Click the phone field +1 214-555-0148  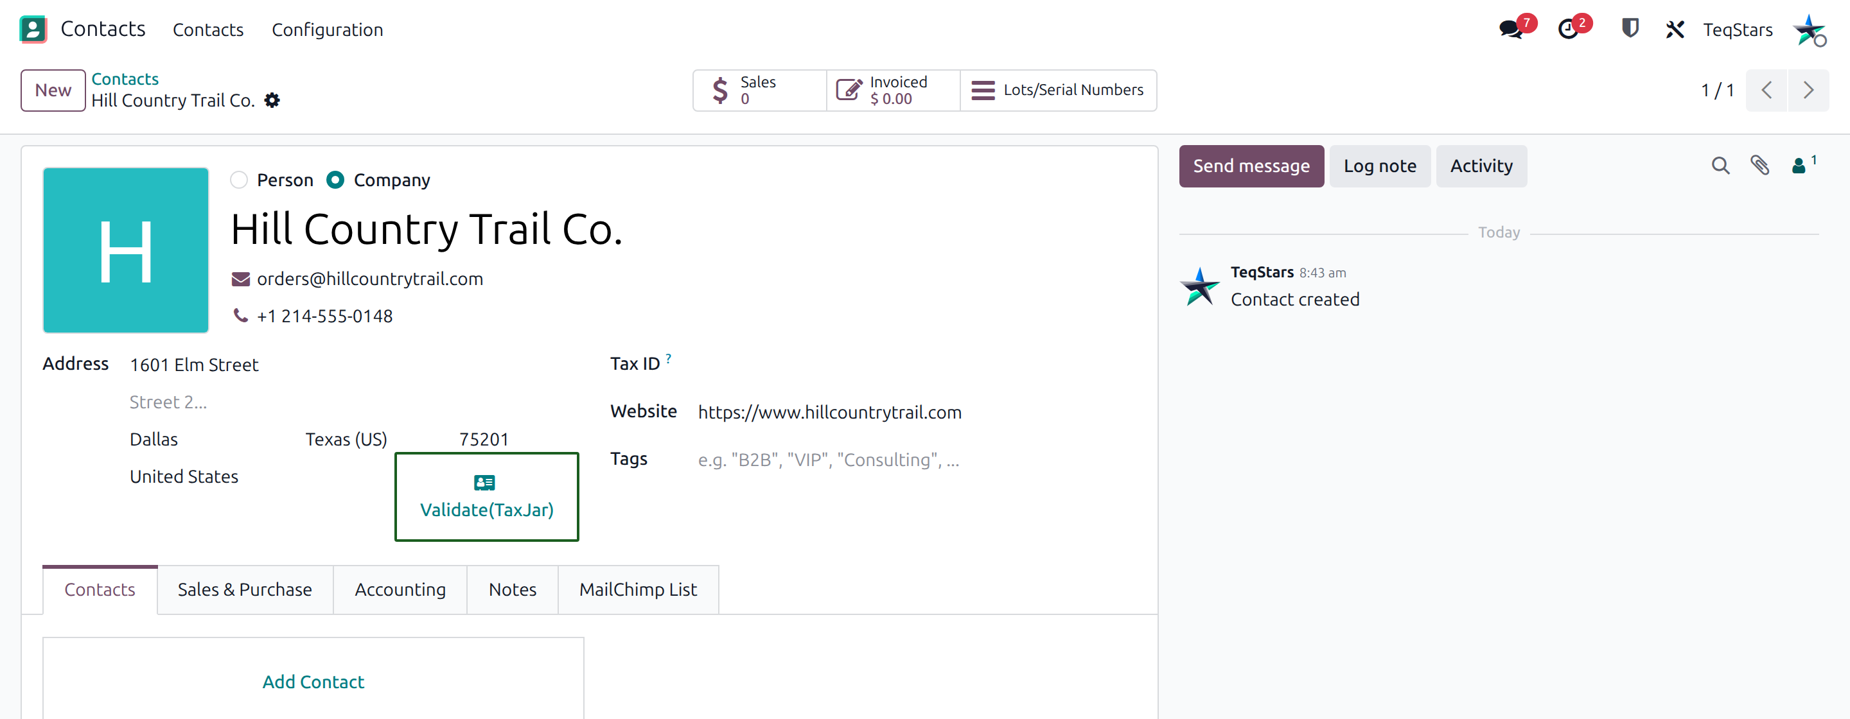coord(325,316)
